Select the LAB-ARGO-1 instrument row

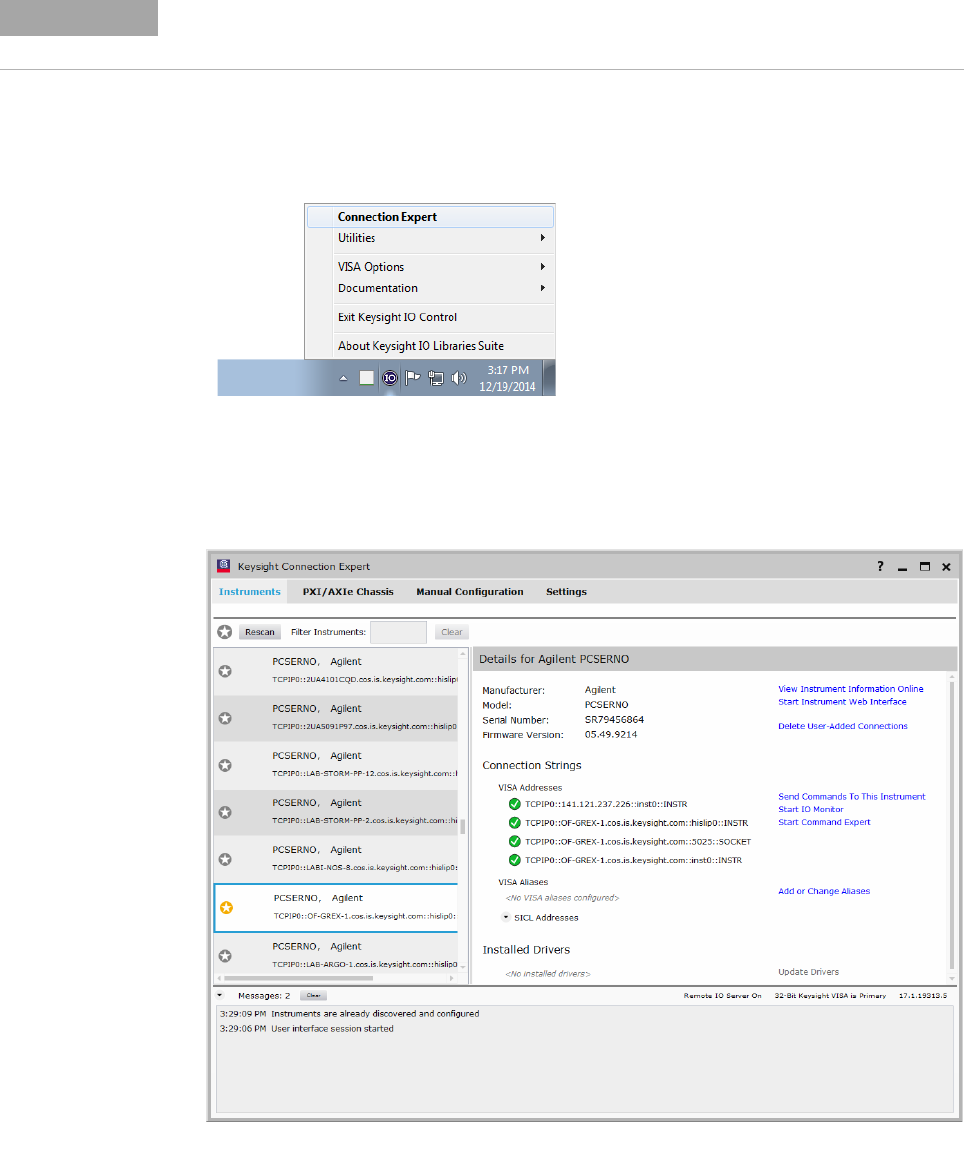[x=336, y=955]
